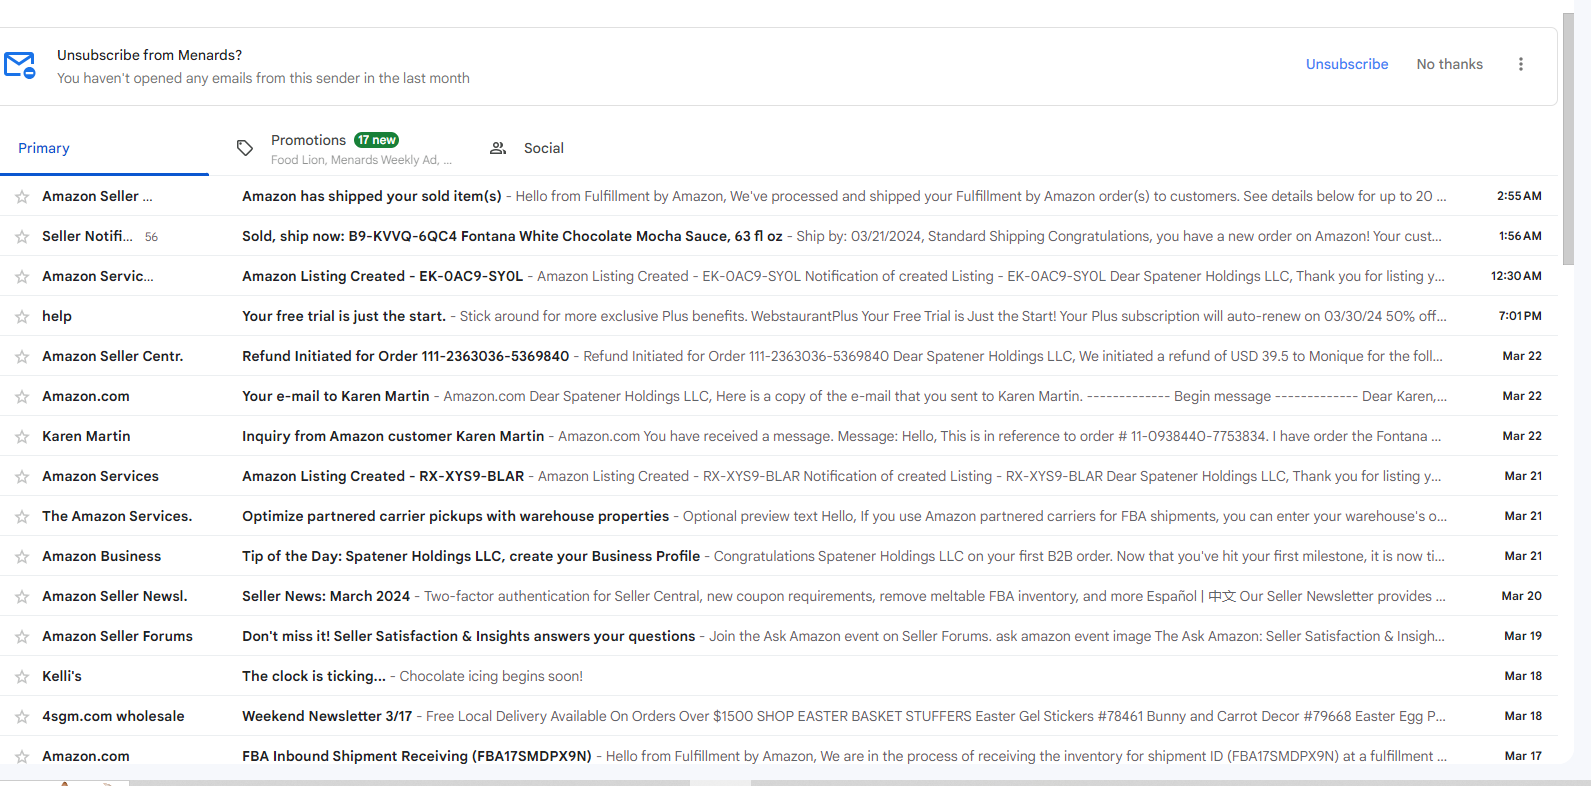Star the 4sgm.com wholesale newsletter email
1591x786 pixels.
click(22, 717)
